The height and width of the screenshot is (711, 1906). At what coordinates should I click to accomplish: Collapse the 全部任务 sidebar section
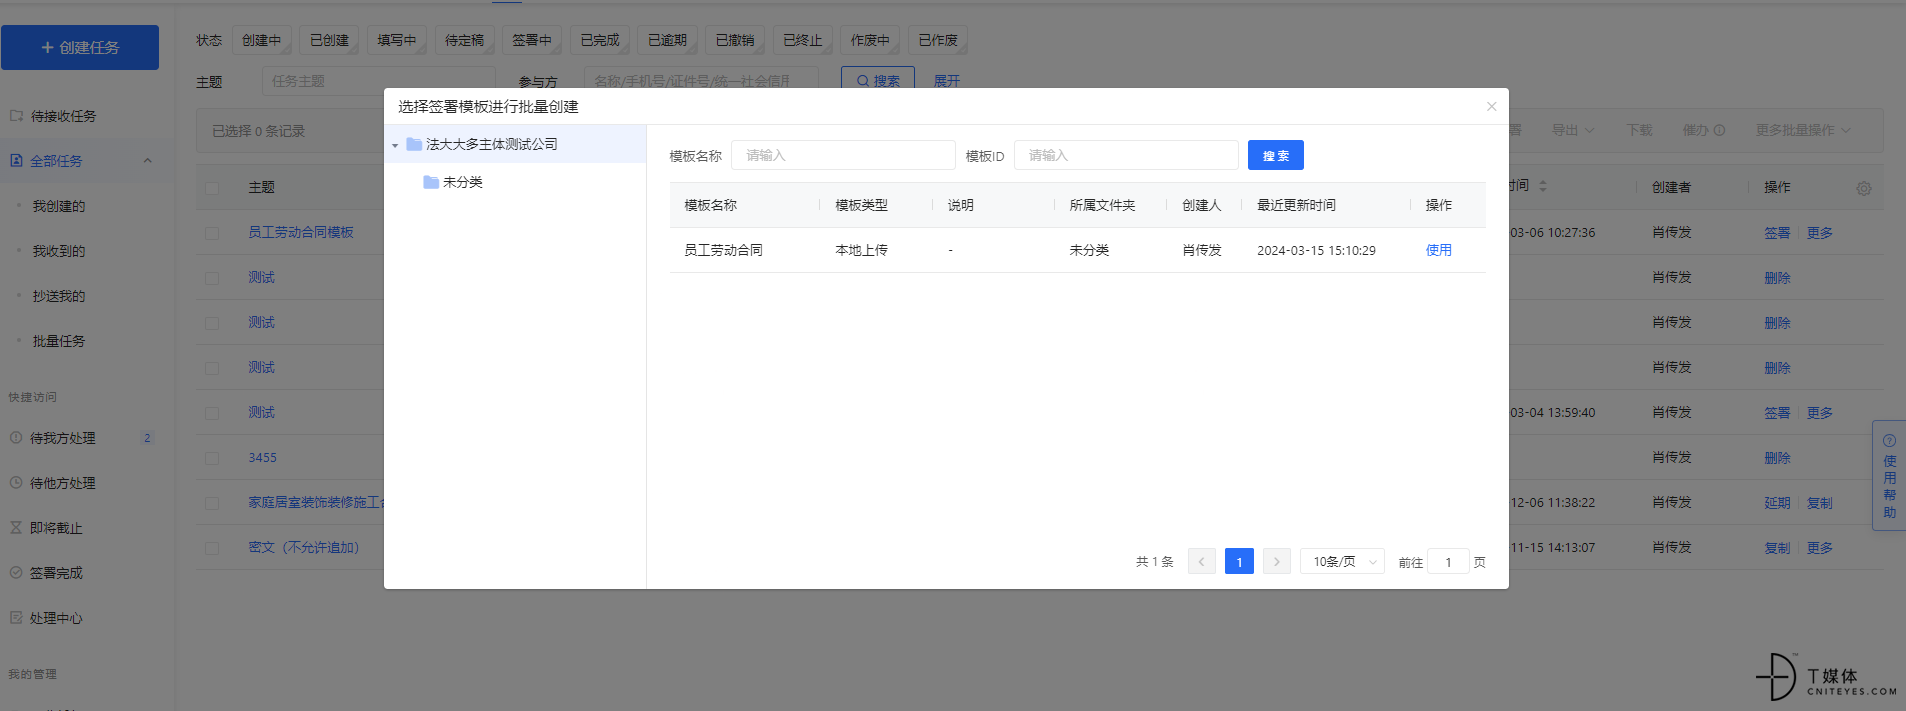tap(147, 160)
